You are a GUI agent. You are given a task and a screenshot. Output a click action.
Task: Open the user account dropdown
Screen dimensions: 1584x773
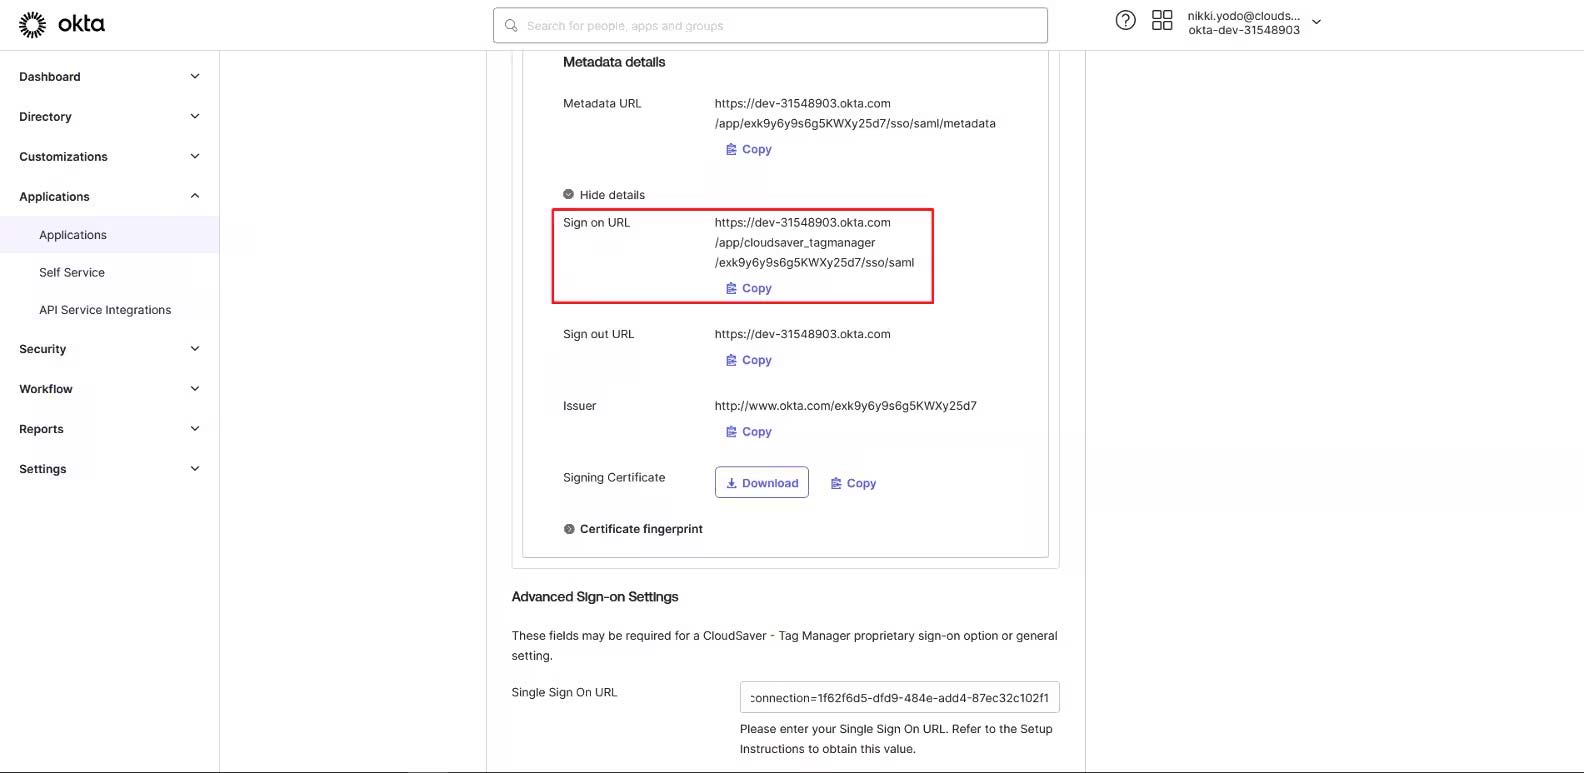[x=1315, y=22]
